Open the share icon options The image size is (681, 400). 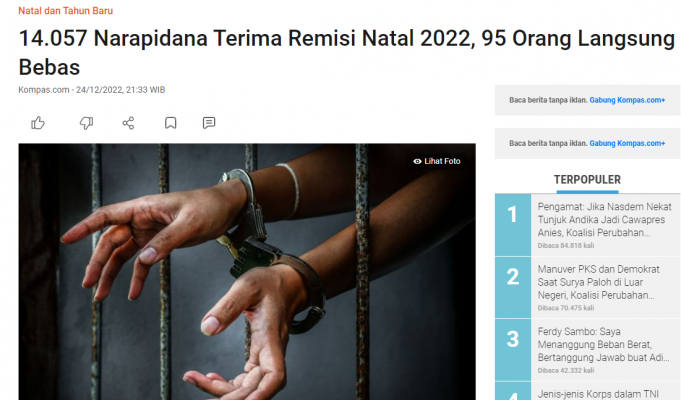click(x=128, y=123)
